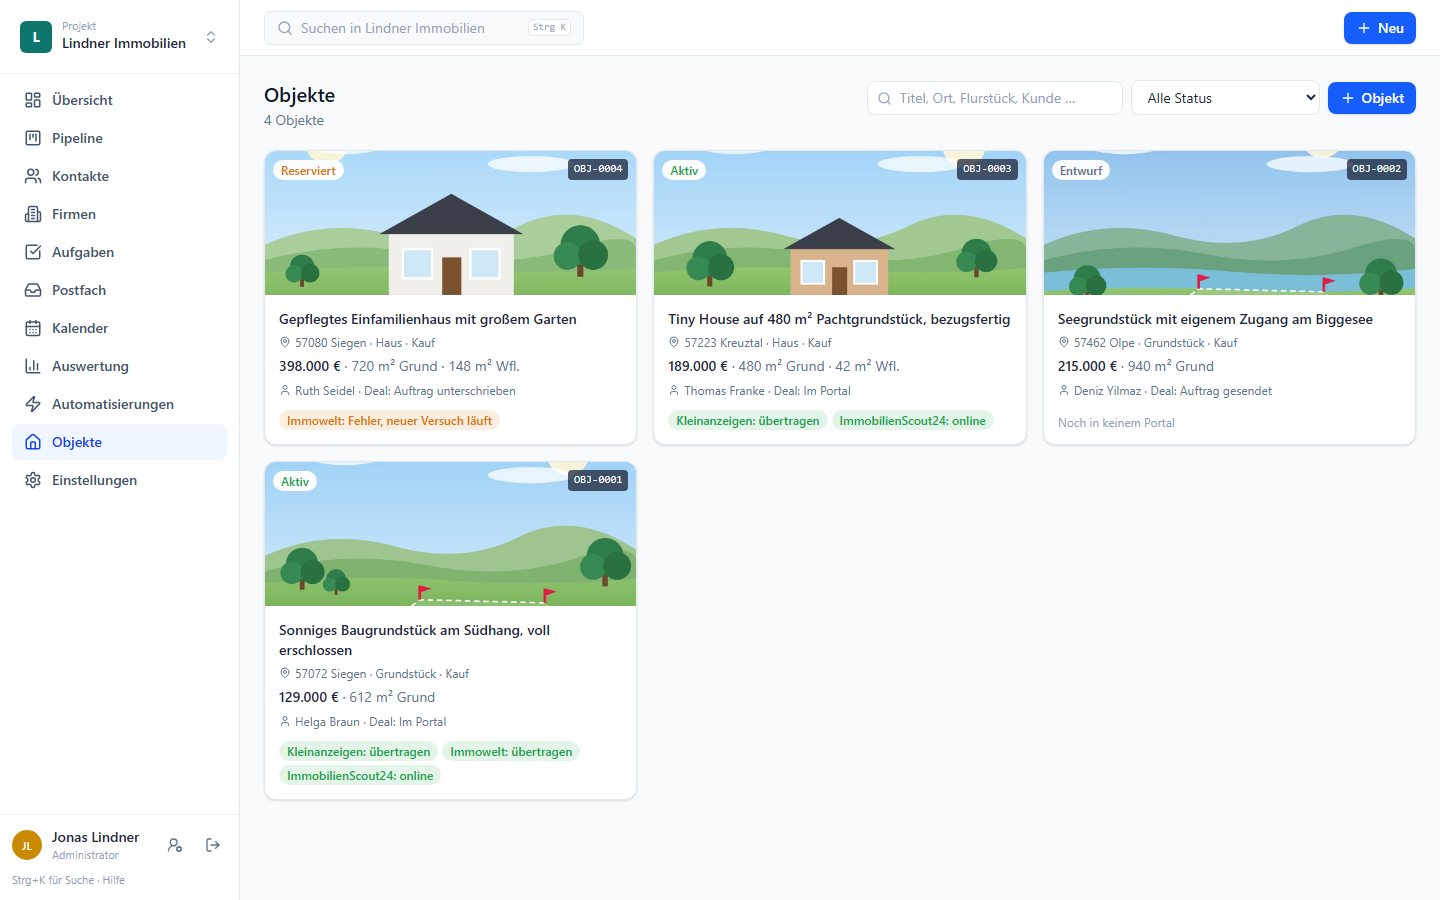Open the OBJ-0004 house thumbnail image
The image size is (1440, 900).
(x=450, y=223)
